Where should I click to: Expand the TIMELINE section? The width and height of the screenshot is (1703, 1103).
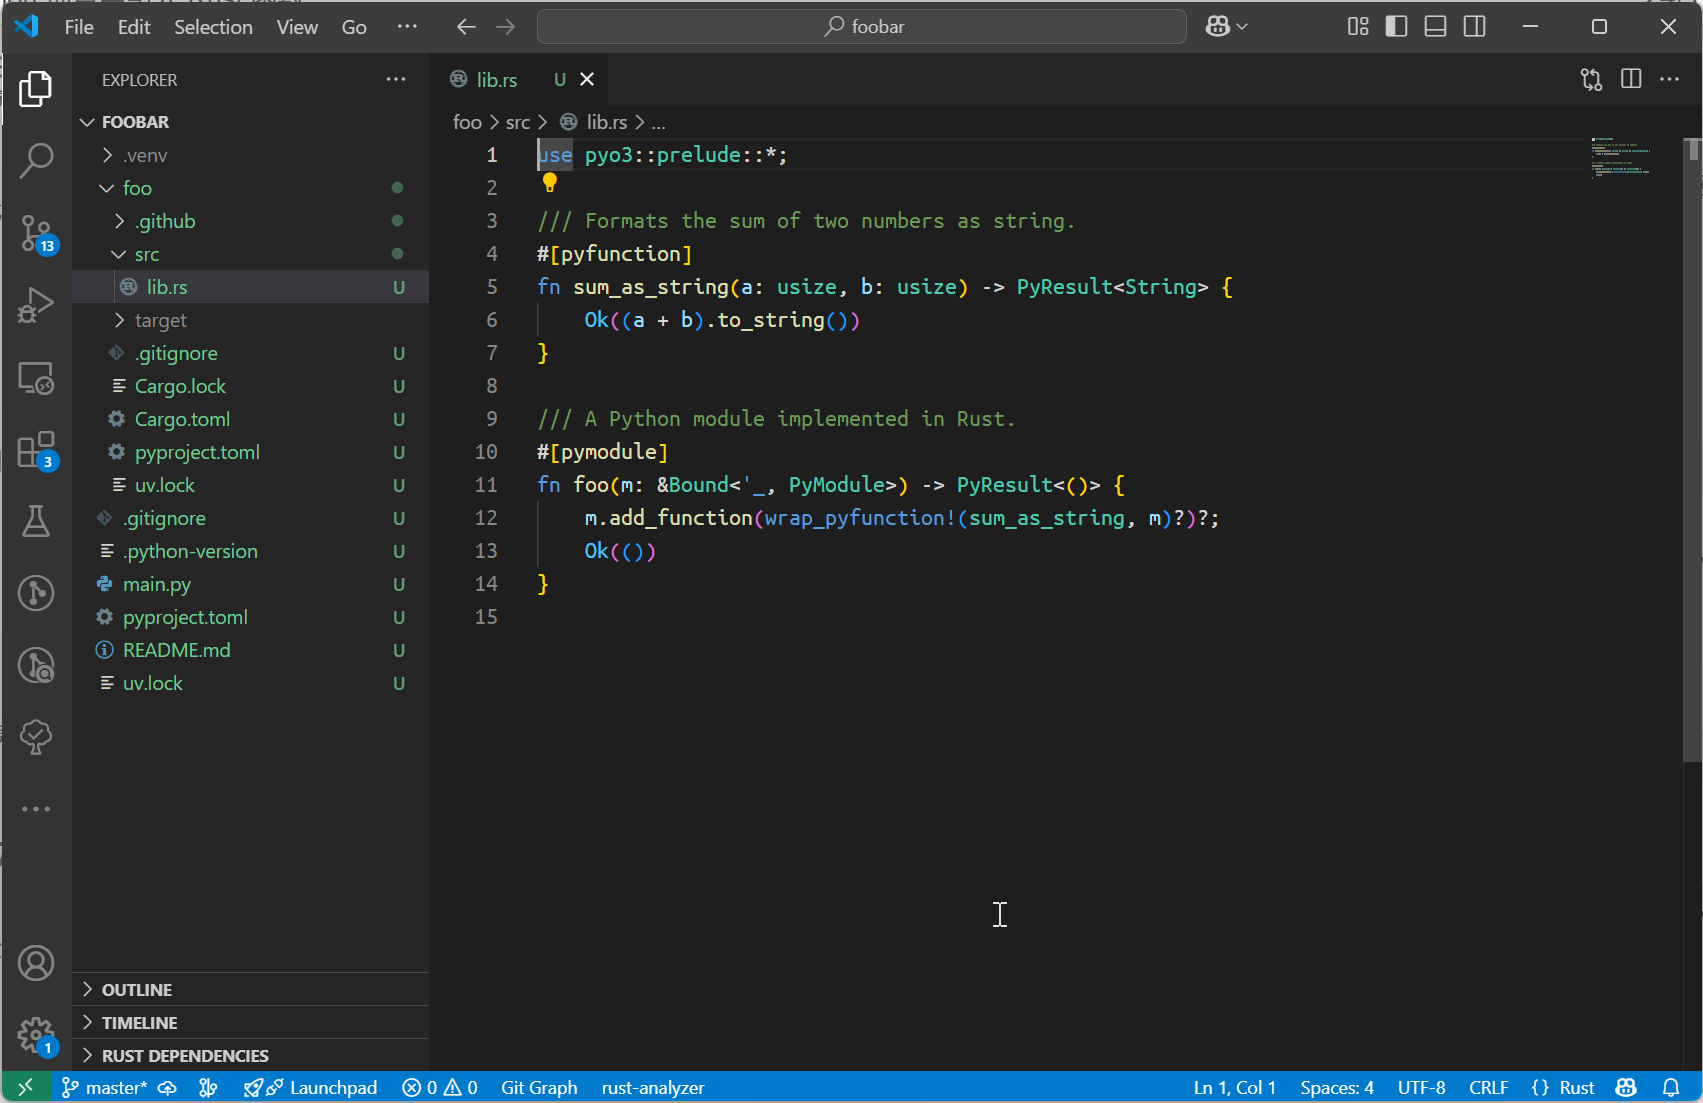coord(251,1022)
